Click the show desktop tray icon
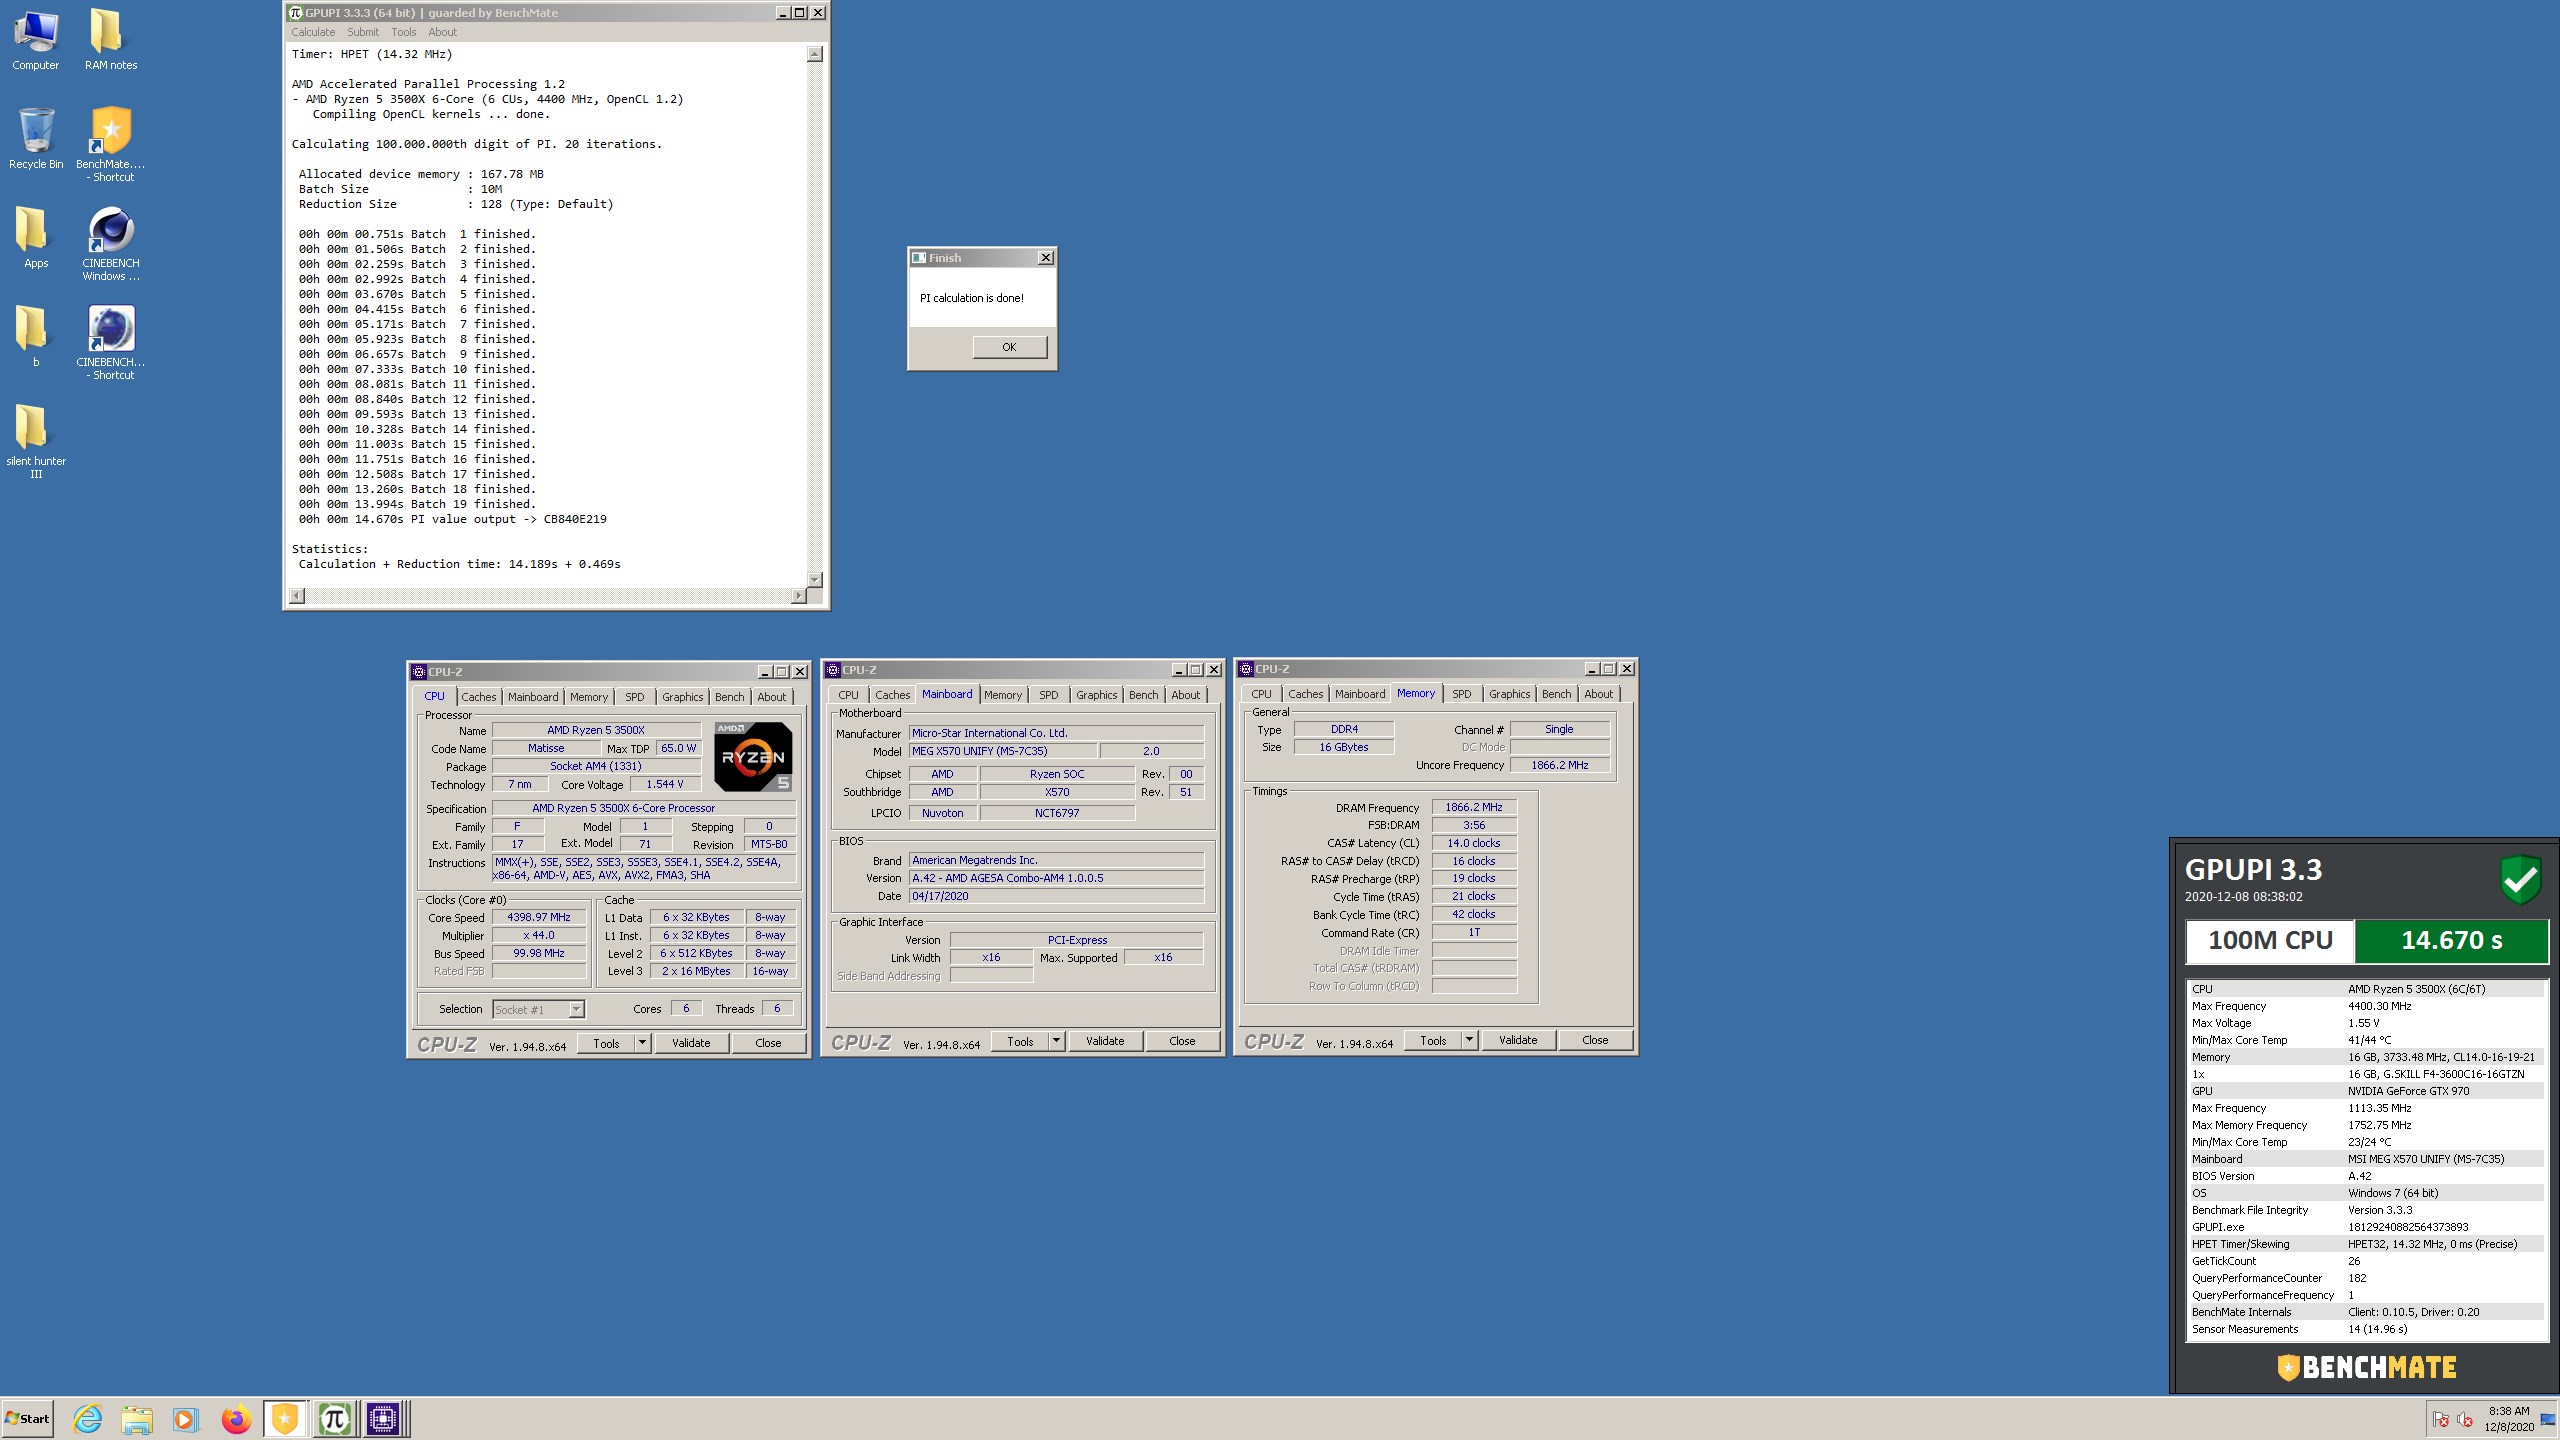 point(2548,1420)
